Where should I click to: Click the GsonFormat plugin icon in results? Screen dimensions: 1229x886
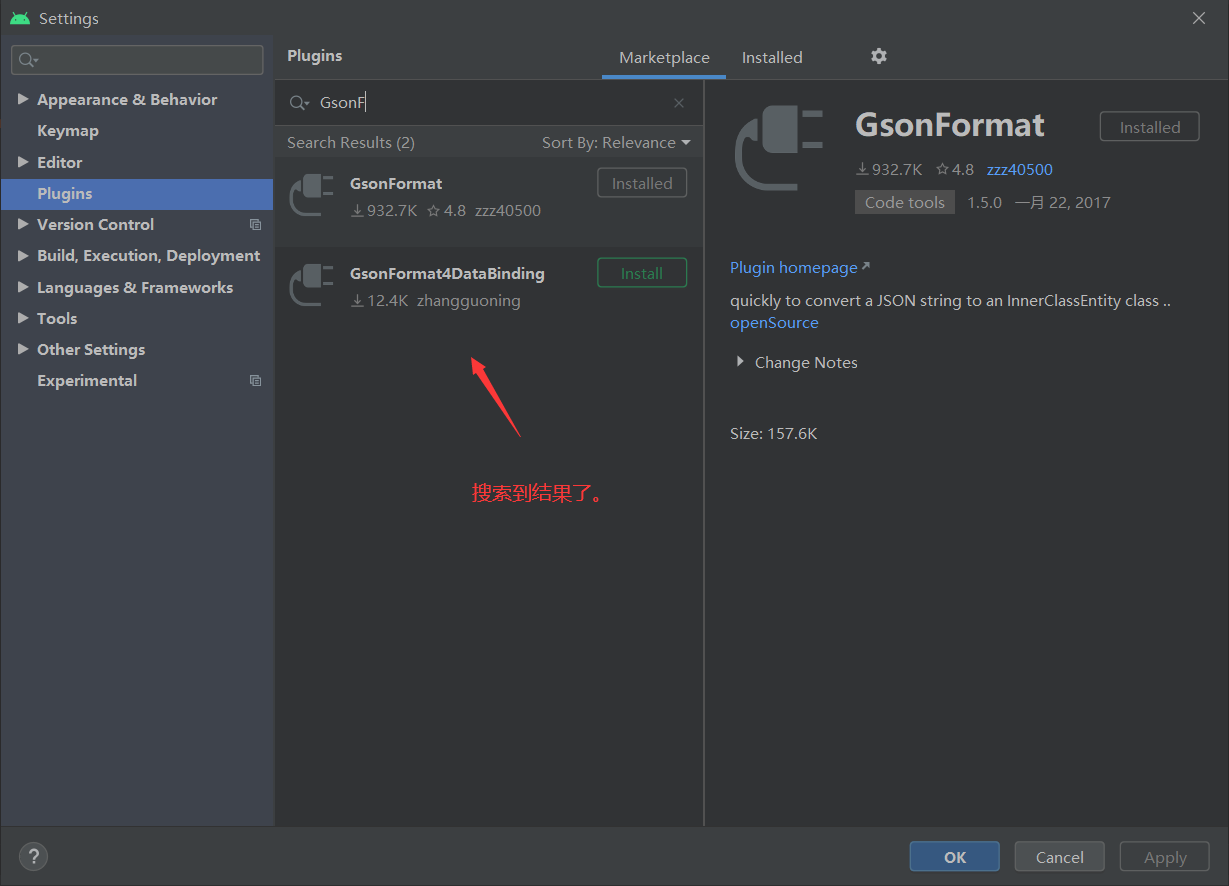click(311, 195)
